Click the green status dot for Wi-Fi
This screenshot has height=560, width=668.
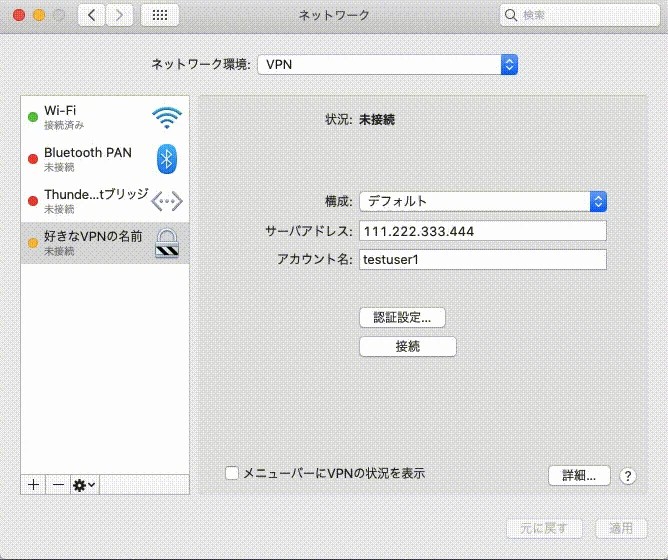[33, 117]
